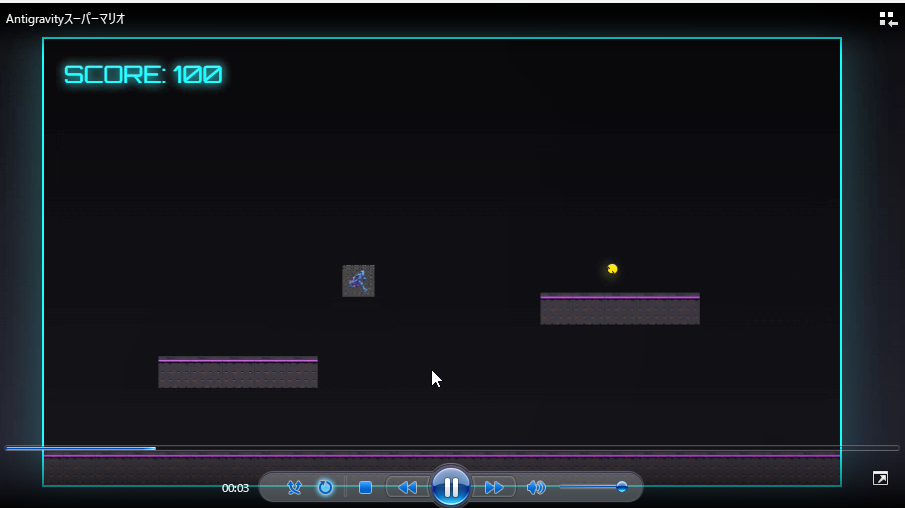Click the yellow coin in the video
The width and height of the screenshot is (905, 508).
click(612, 269)
